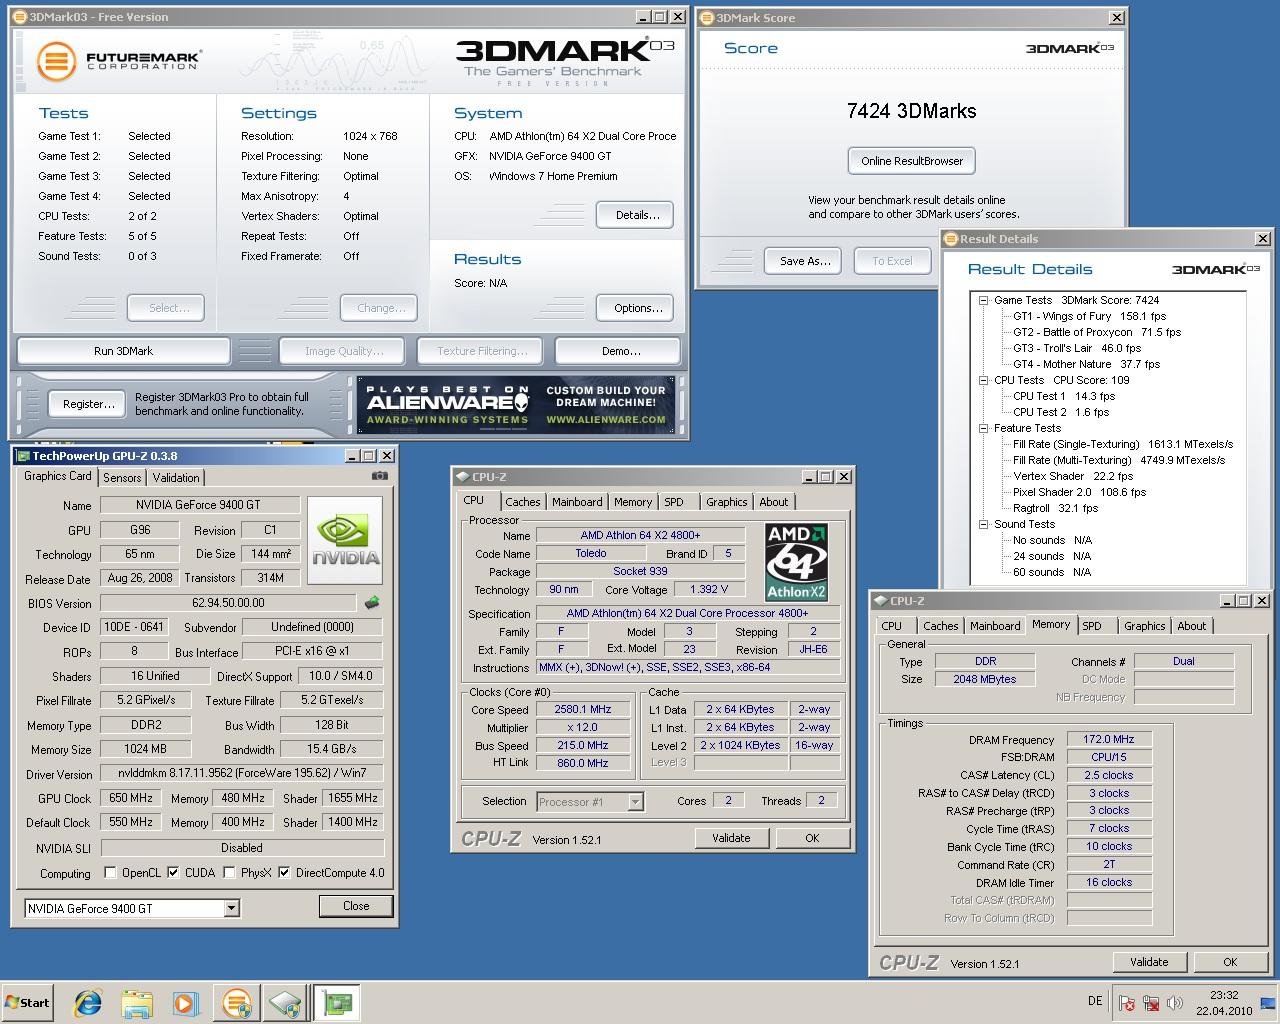The height and width of the screenshot is (1024, 1280).
Task: Click the BIOS Version field in GPU-Z
Action: point(228,603)
